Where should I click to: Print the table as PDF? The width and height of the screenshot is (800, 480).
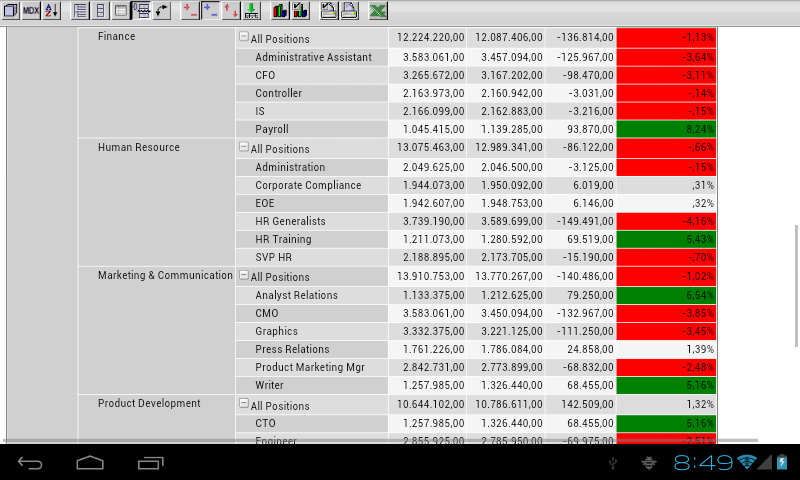pos(349,10)
